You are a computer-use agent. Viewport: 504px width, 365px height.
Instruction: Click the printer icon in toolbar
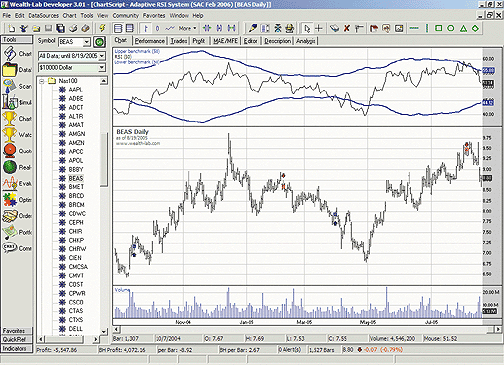[x=73, y=28]
